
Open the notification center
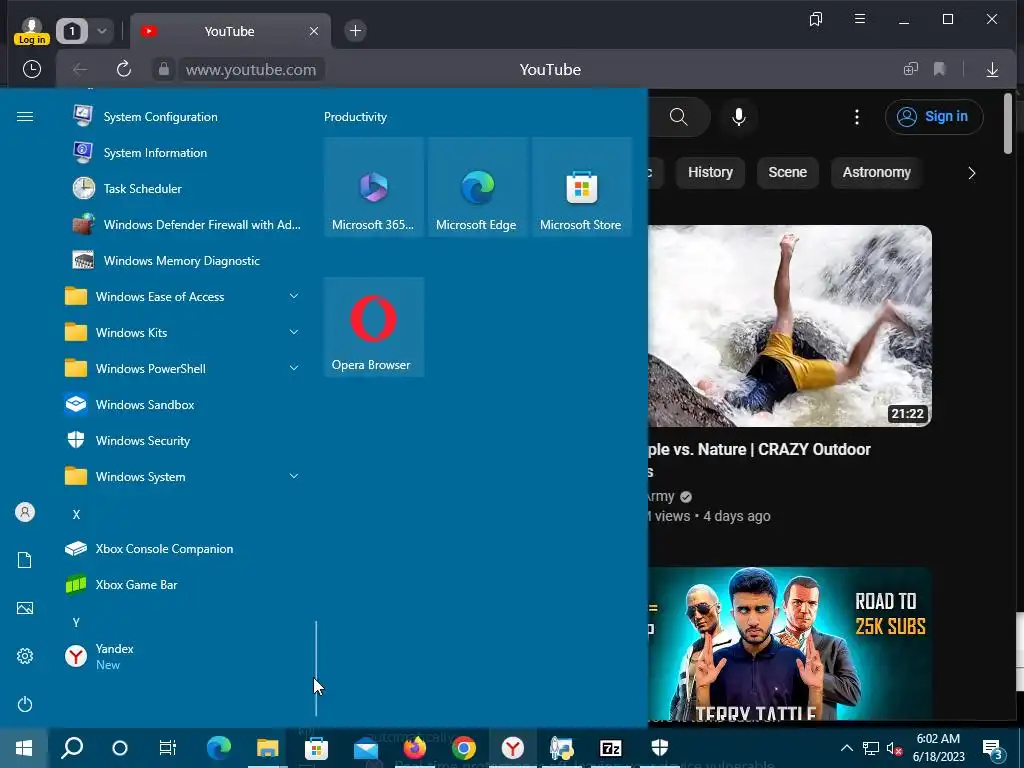click(x=993, y=748)
